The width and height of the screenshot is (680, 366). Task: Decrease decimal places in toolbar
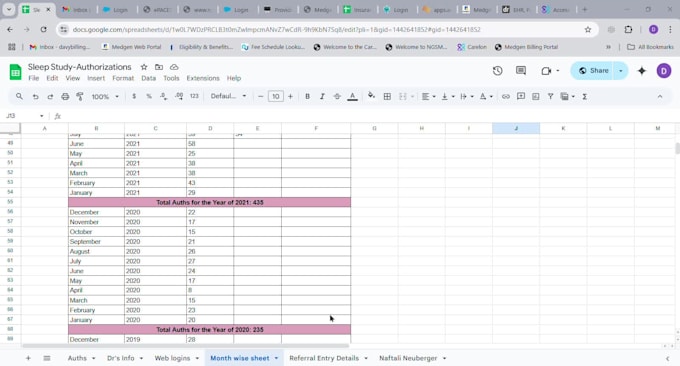coord(163,96)
